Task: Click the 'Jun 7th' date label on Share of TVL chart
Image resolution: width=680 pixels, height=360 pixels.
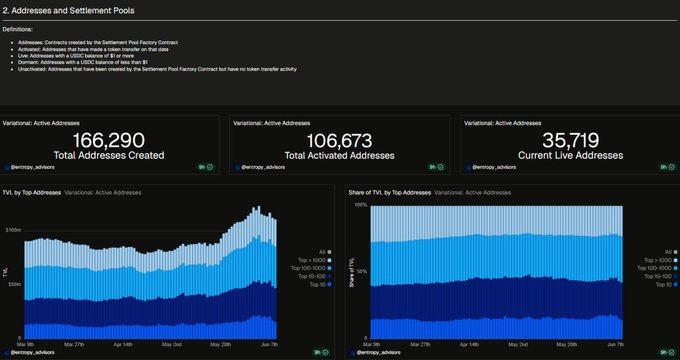Action: [x=615, y=344]
